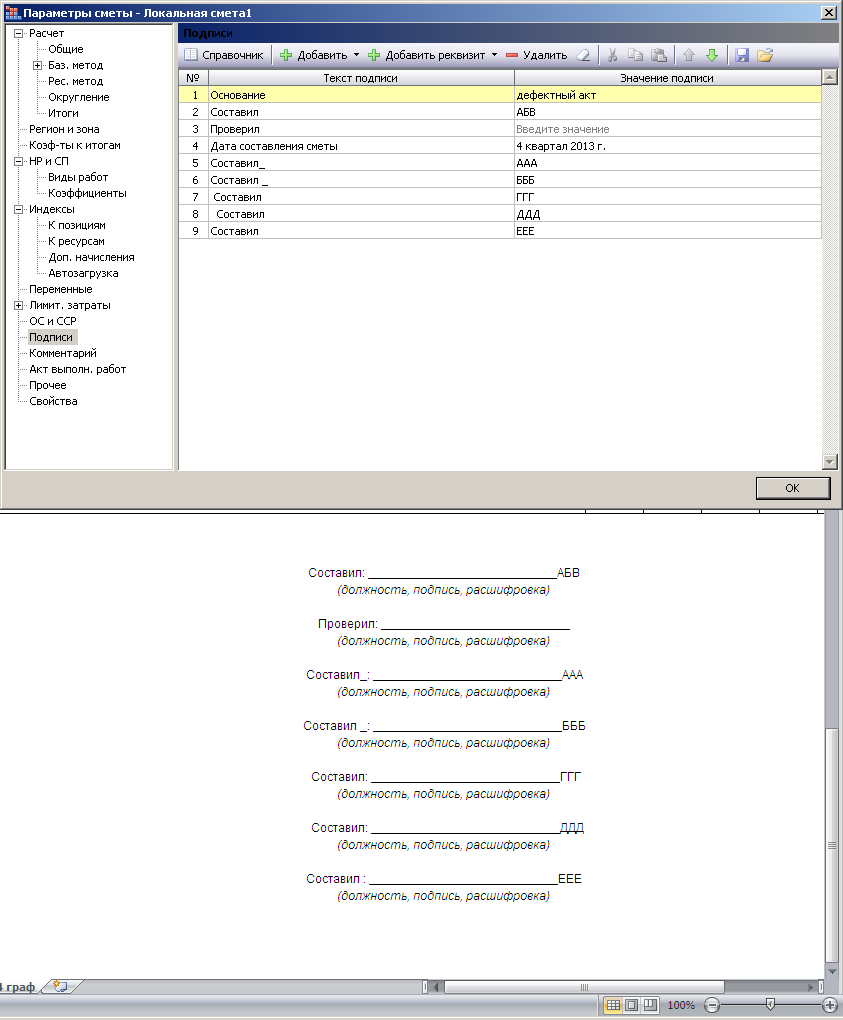This screenshot has width=843, height=1020.
Task: Click the zoom slider handle
Action: pyautogui.click(x=770, y=1005)
